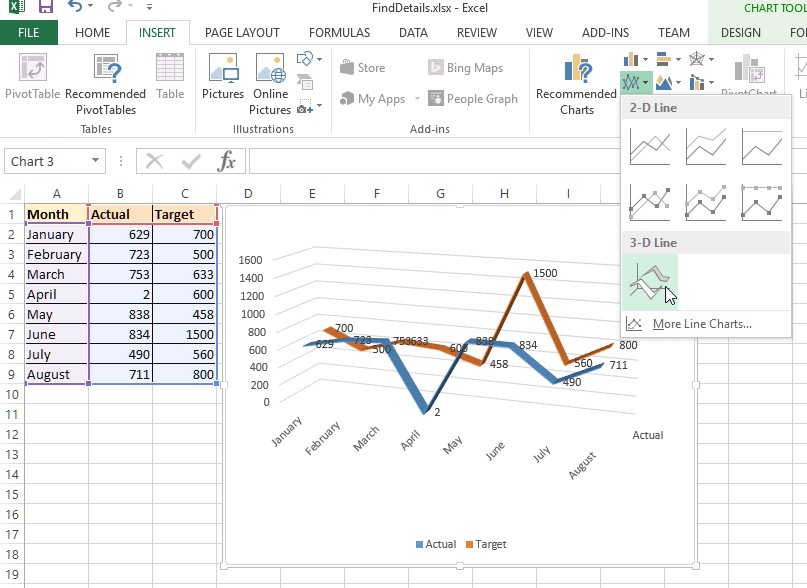Open the TEAM tab
This screenshot has width=807, height=588.
click(674, 32)
